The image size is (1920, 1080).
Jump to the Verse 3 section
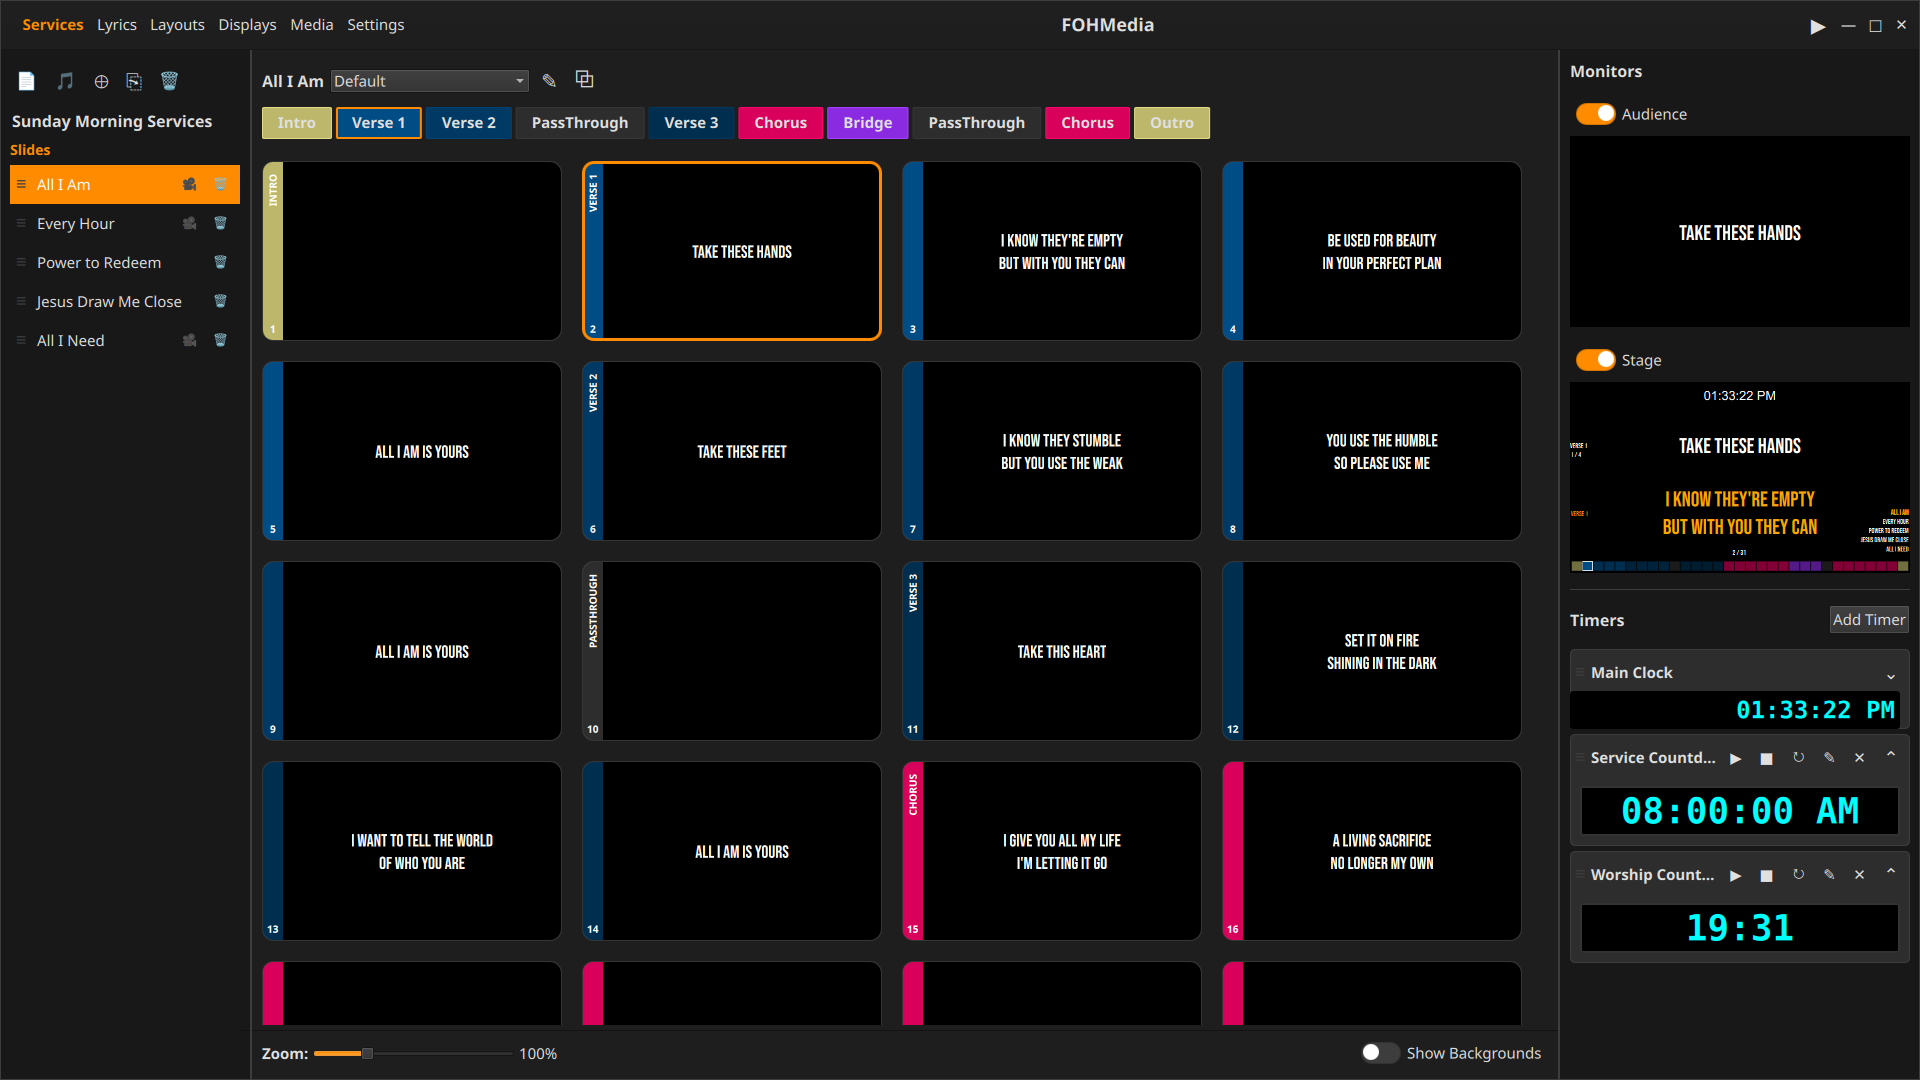691,123
